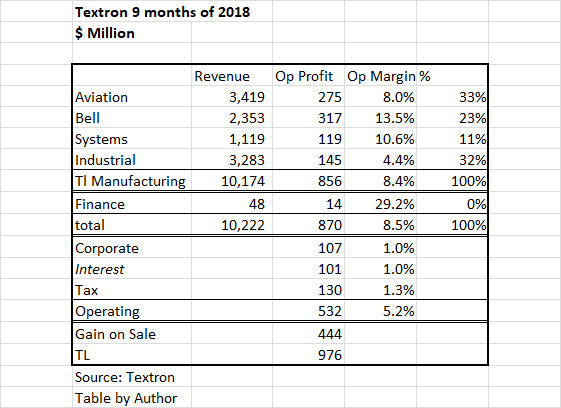
Task: Select Interest value cell 101
Action: pos(308,269)
